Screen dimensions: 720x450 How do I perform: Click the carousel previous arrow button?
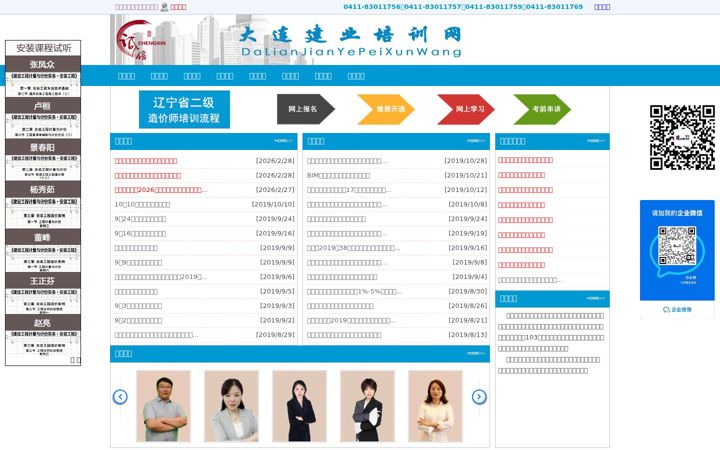pyautogui.click(x=120, y=397)
